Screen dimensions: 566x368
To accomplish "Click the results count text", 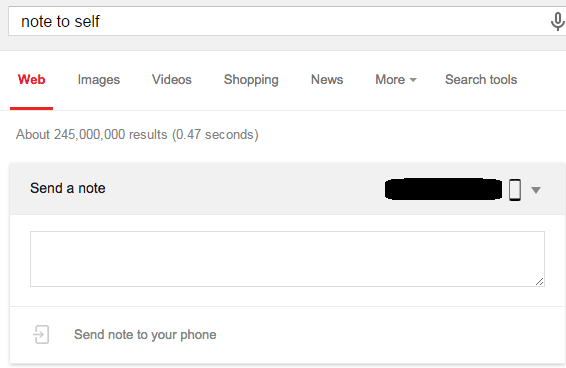I will [137, 135].
